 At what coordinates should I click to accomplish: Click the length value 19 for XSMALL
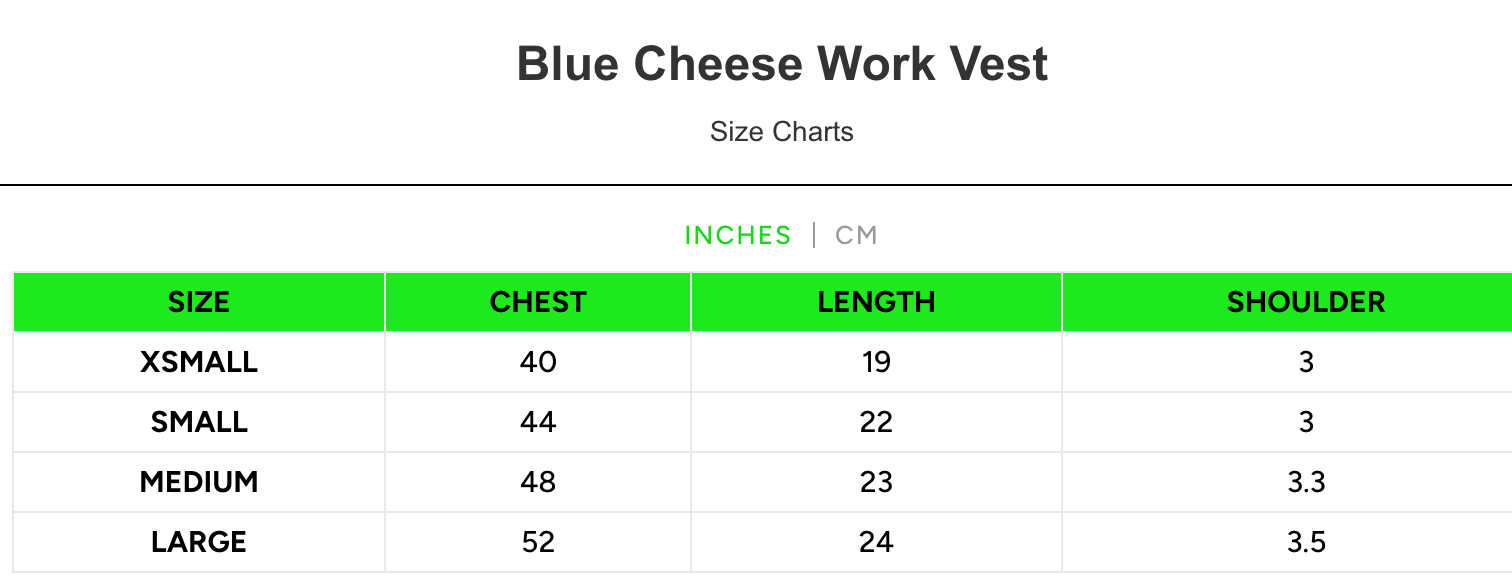pos(876,362)
